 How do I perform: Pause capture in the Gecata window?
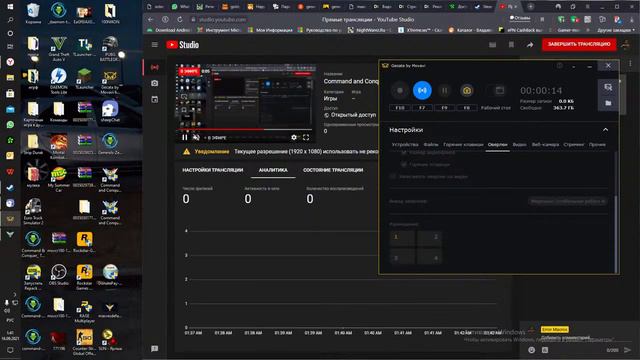[444, 91]
